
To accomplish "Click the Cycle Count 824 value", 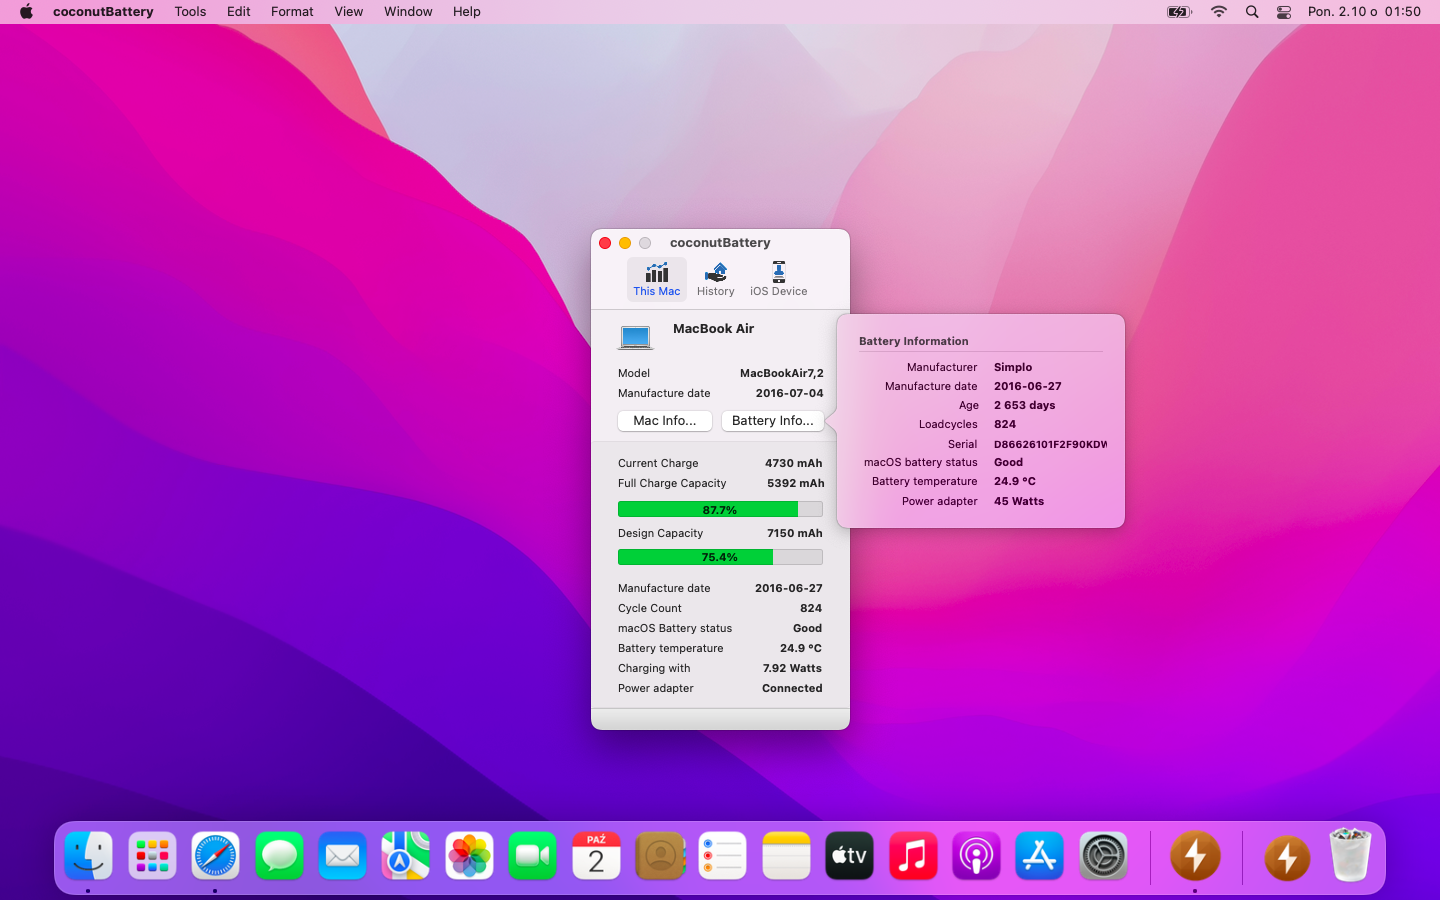I will [x=811, y=608].
